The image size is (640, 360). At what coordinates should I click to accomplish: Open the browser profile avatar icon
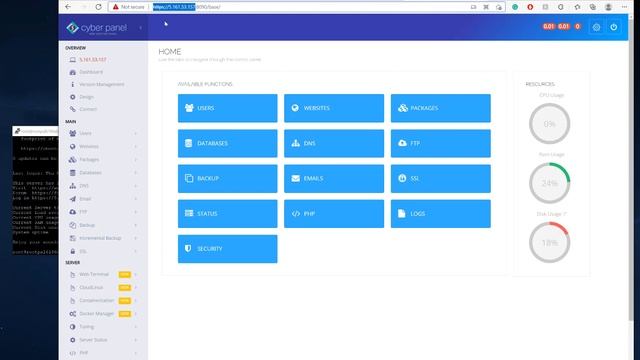click(608, 7)
